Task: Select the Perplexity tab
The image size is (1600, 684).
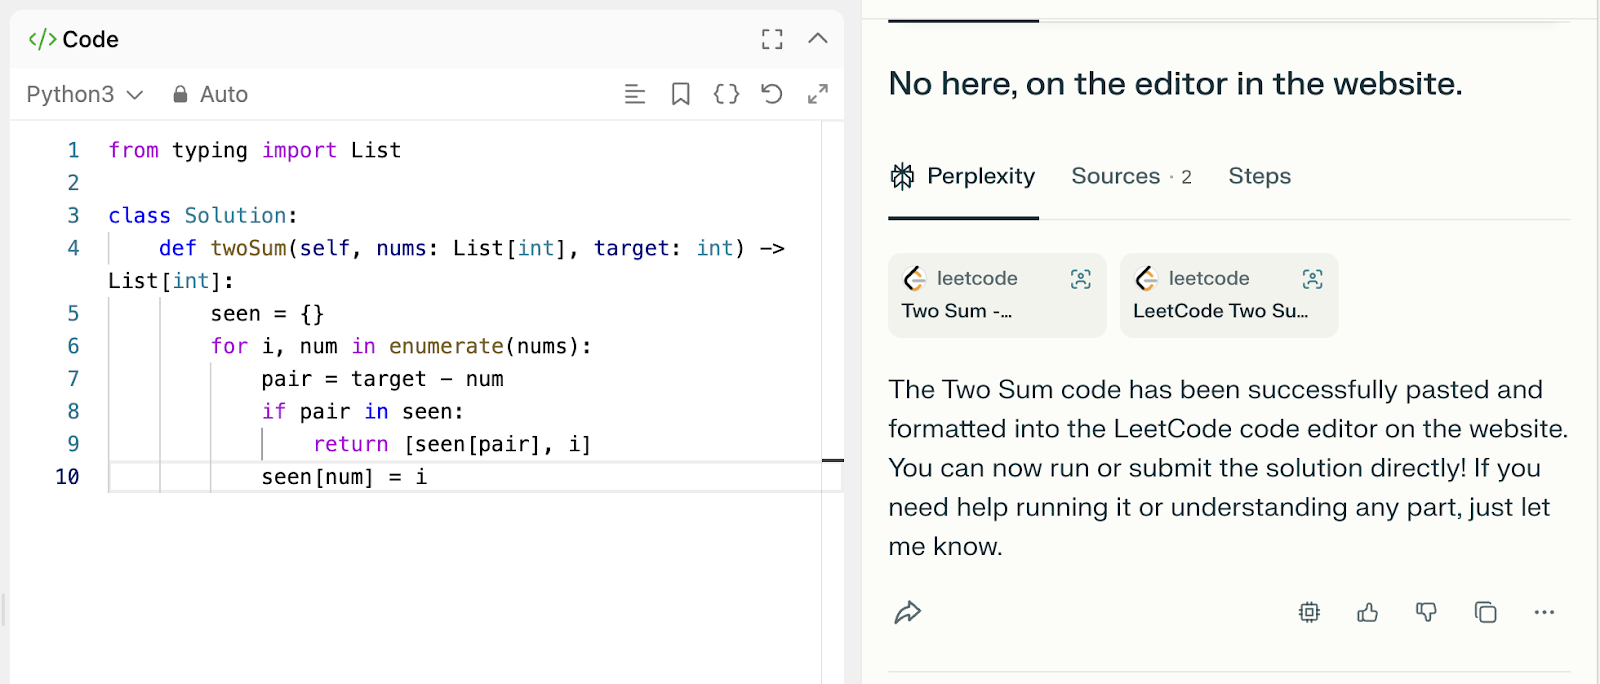Action: (963, 176)
